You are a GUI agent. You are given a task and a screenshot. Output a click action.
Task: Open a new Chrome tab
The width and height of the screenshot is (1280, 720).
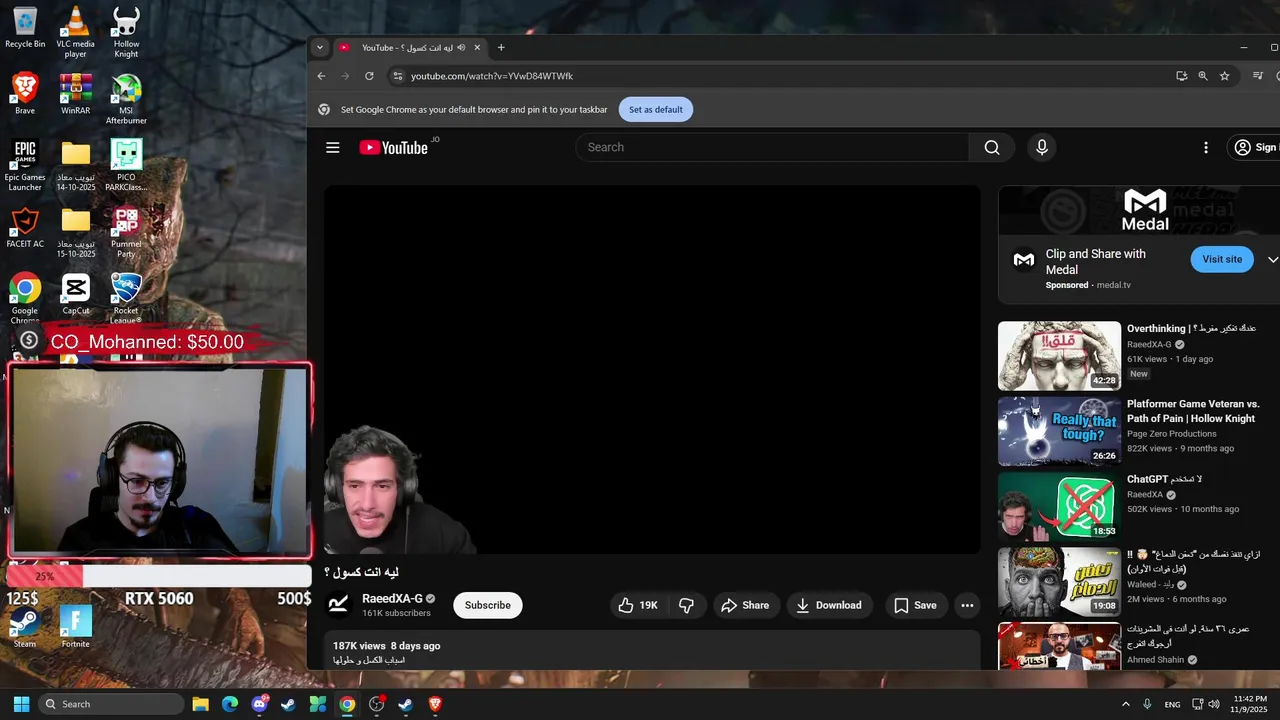pos(501,47)
